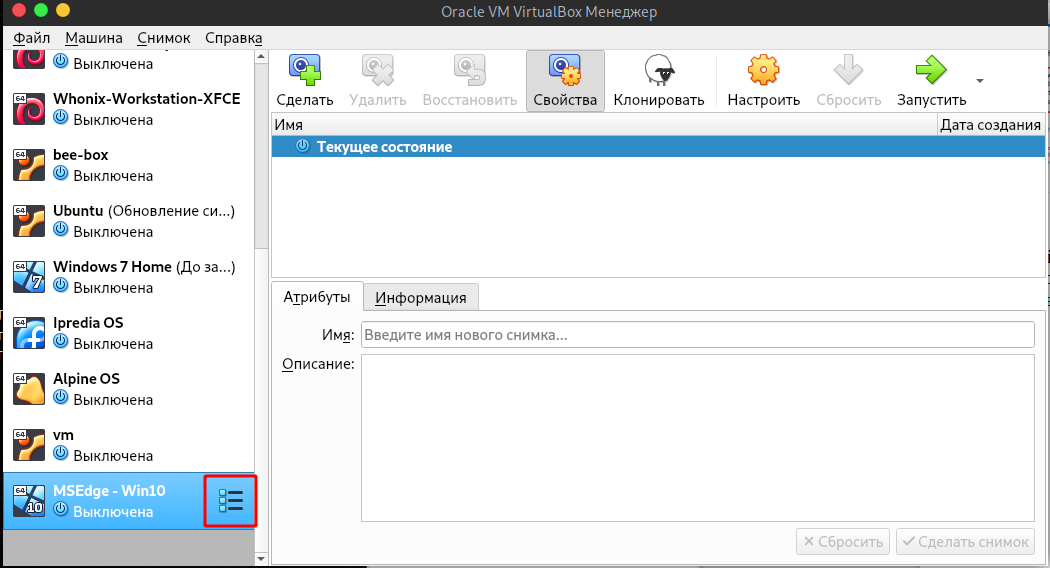Viewport: 1050px width, 568px height.
Task: Click the vm machine OS icon
Action: [29, 445]
